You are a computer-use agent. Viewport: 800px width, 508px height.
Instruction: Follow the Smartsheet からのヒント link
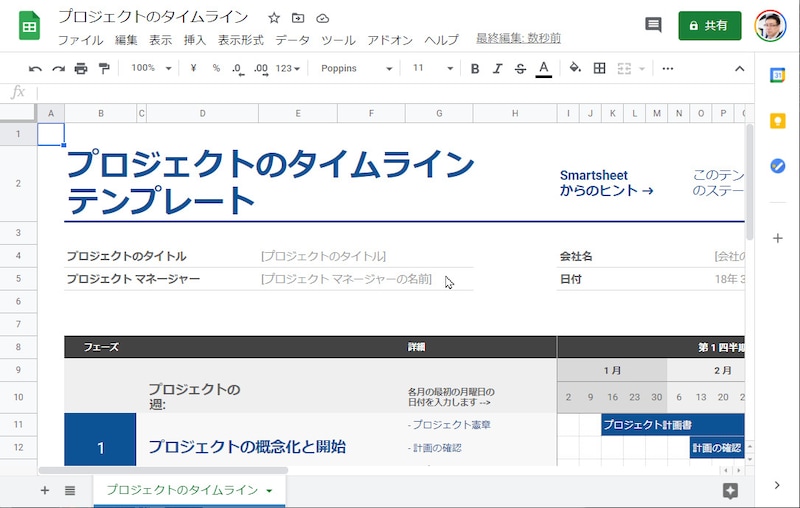point(606,183)
